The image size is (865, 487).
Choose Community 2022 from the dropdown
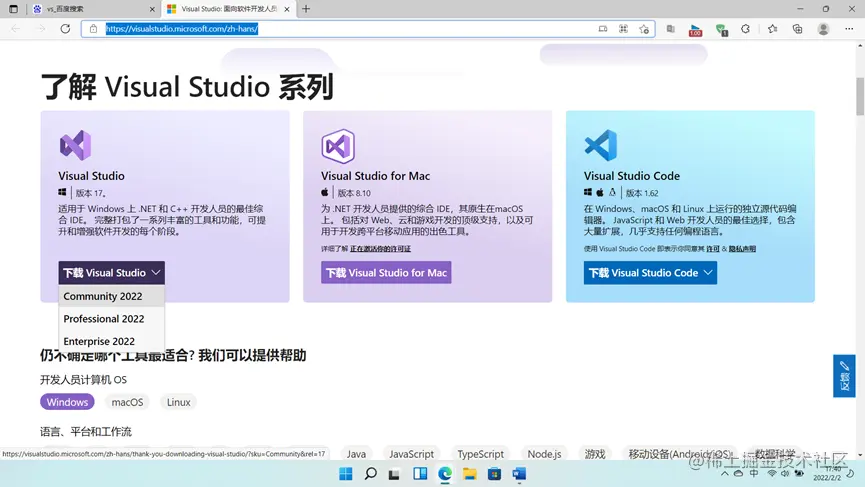(111, 296)
